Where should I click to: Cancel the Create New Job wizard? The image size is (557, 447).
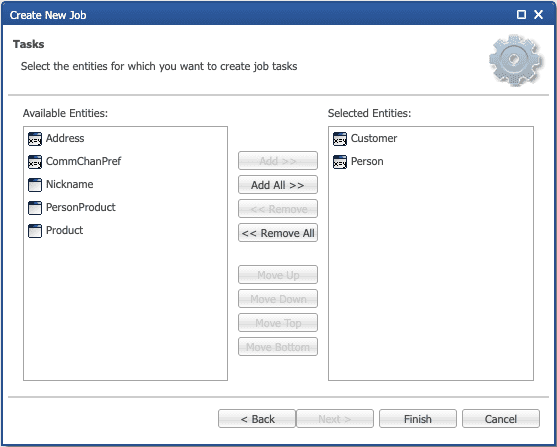(x=501, y=419)
